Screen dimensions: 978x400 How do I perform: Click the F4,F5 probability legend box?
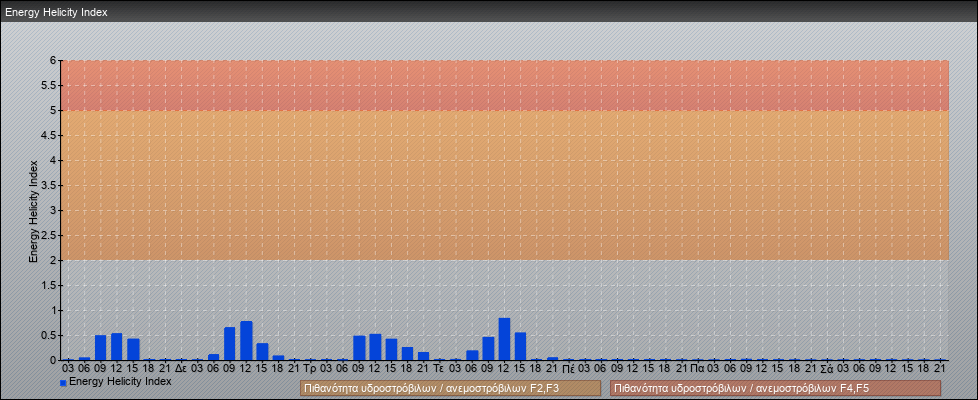[775, 388]
